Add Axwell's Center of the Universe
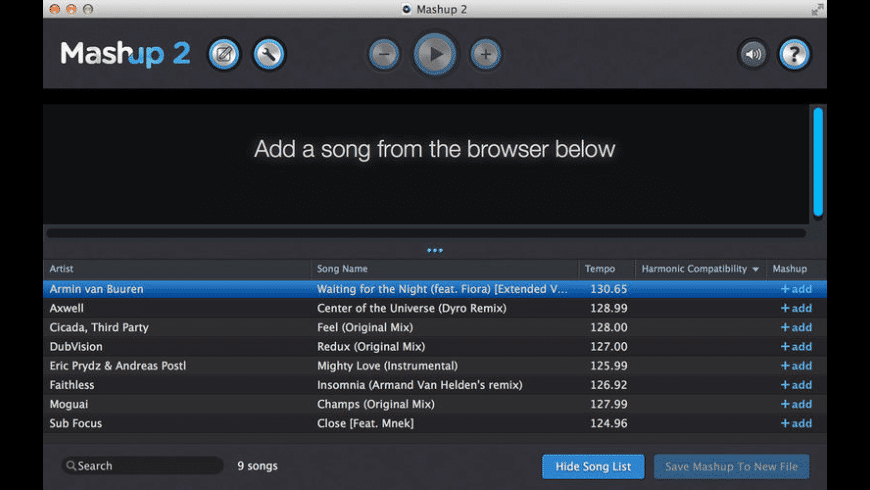Image resolution: width=870 pixels, height=490 pixels. [796, 308]
